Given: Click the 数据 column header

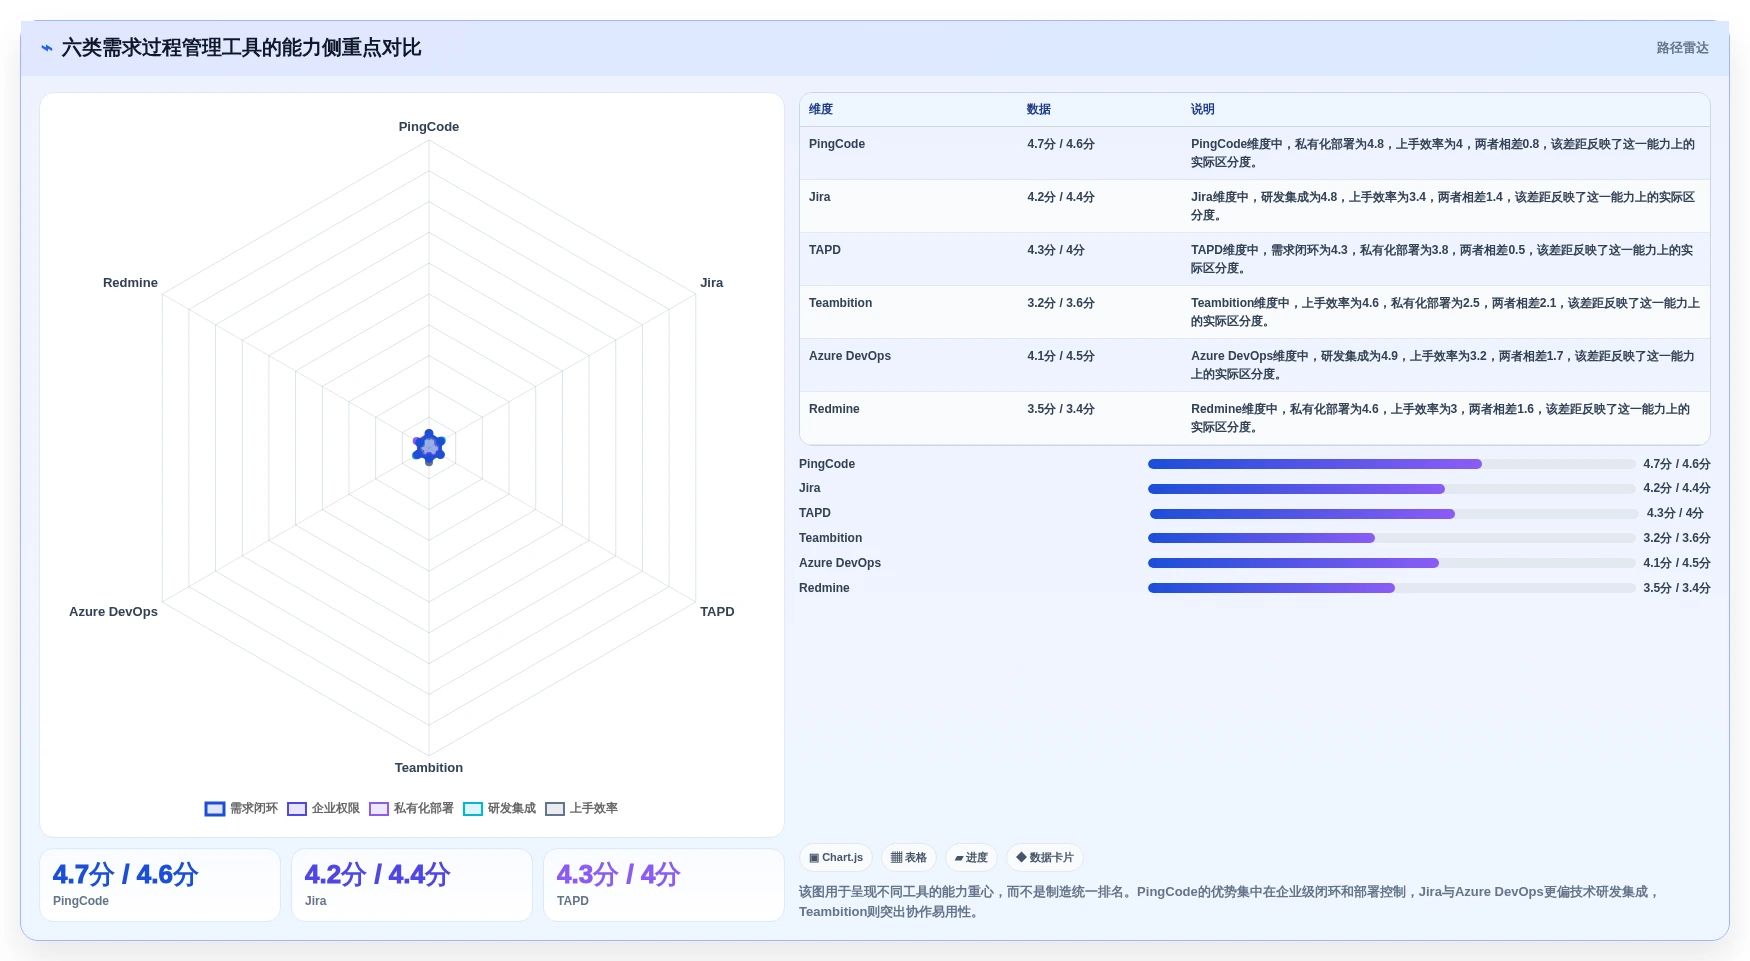Looking at the screenshot, I should coord(1039,109).
